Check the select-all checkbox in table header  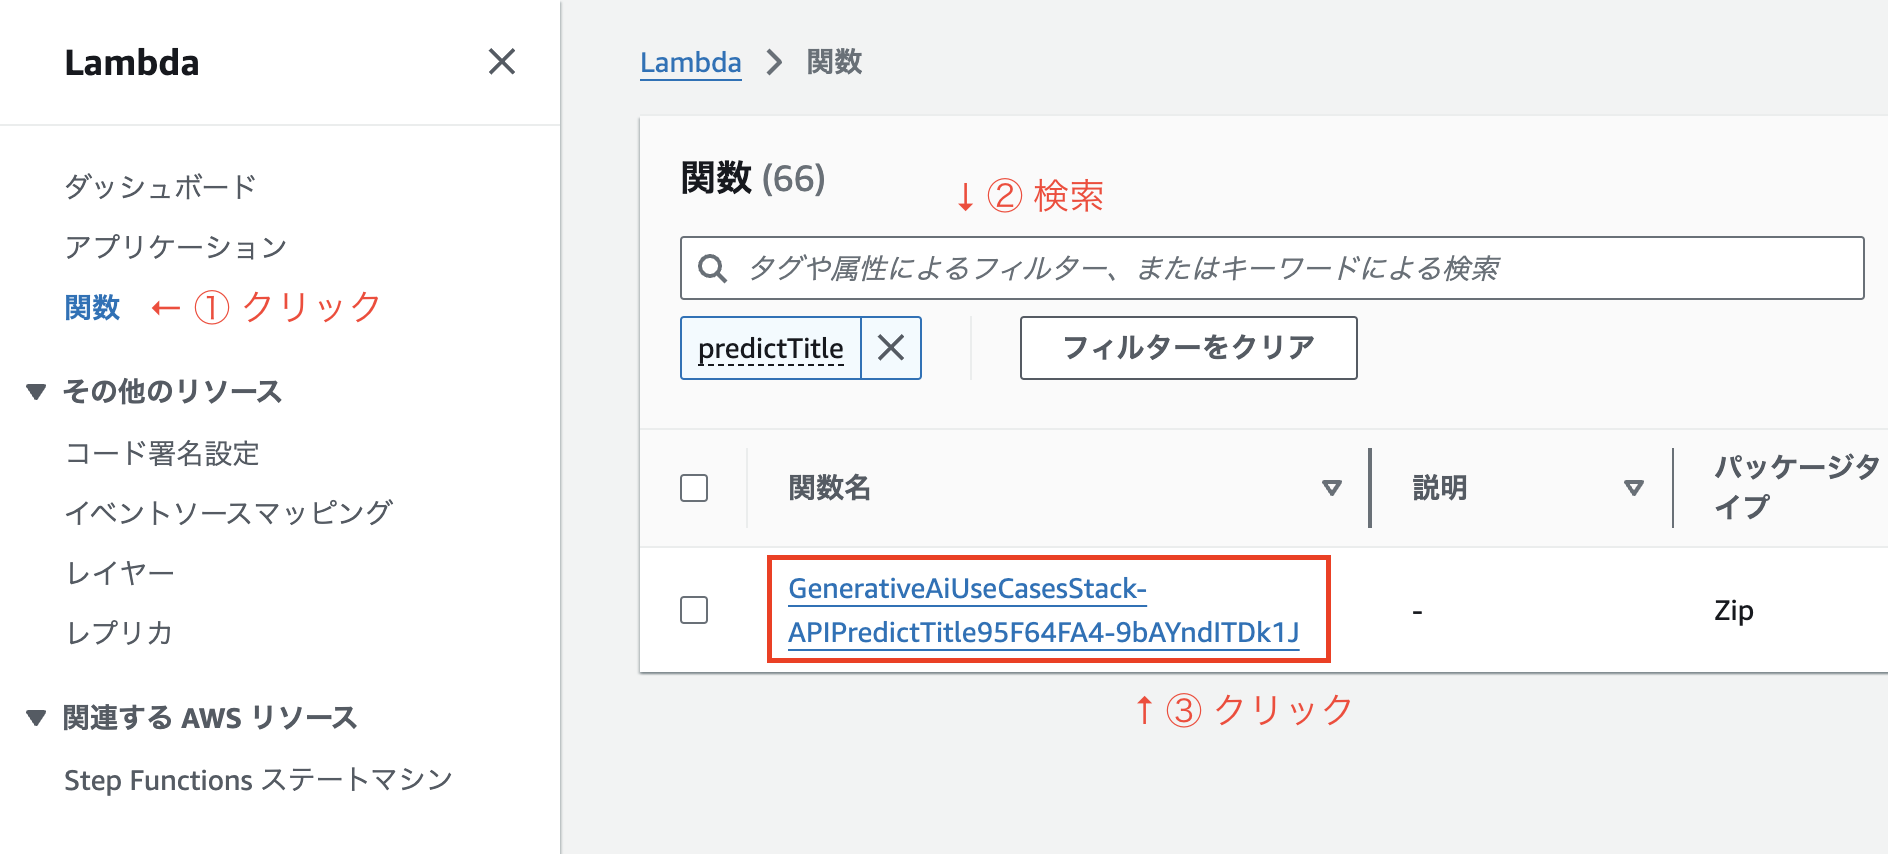(694, 486)
